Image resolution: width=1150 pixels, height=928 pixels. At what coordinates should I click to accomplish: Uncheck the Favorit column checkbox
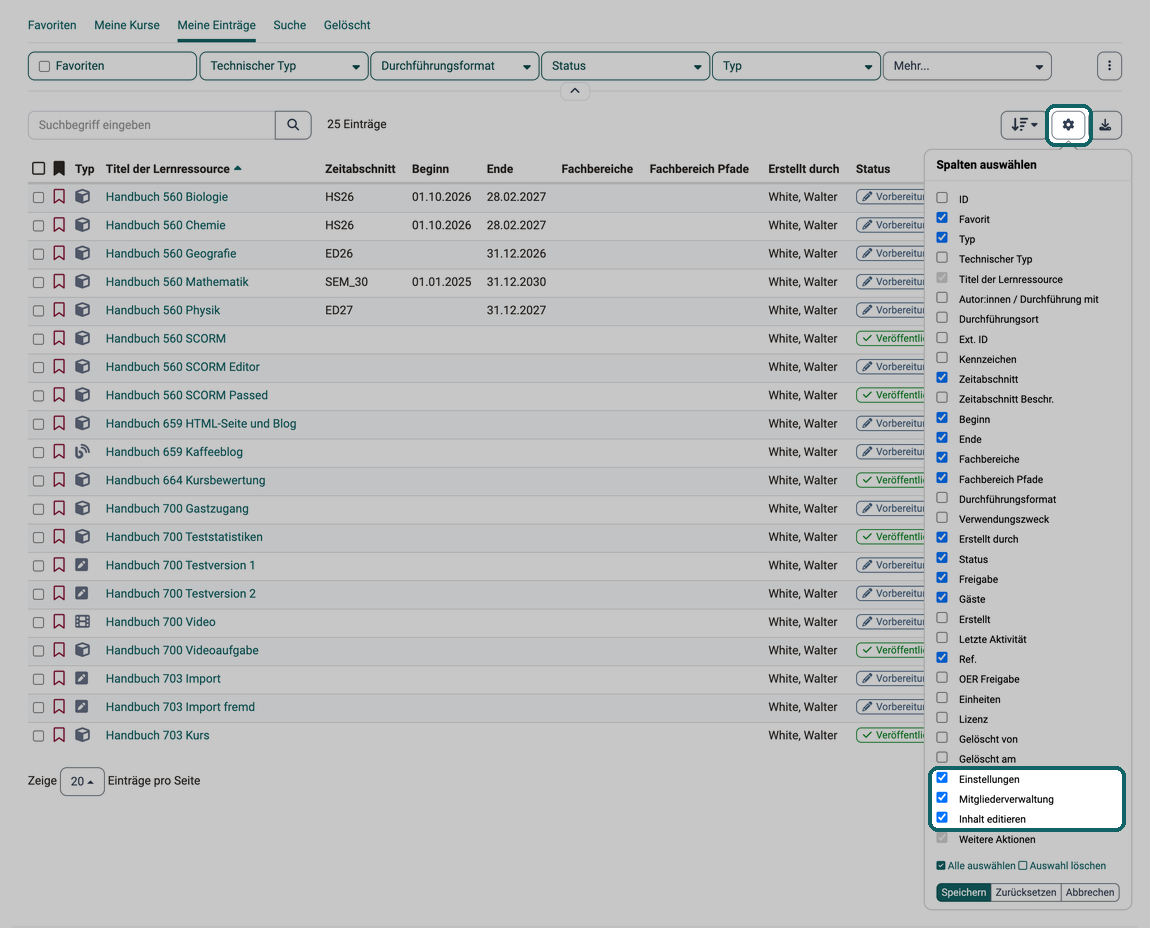(942, 218)
